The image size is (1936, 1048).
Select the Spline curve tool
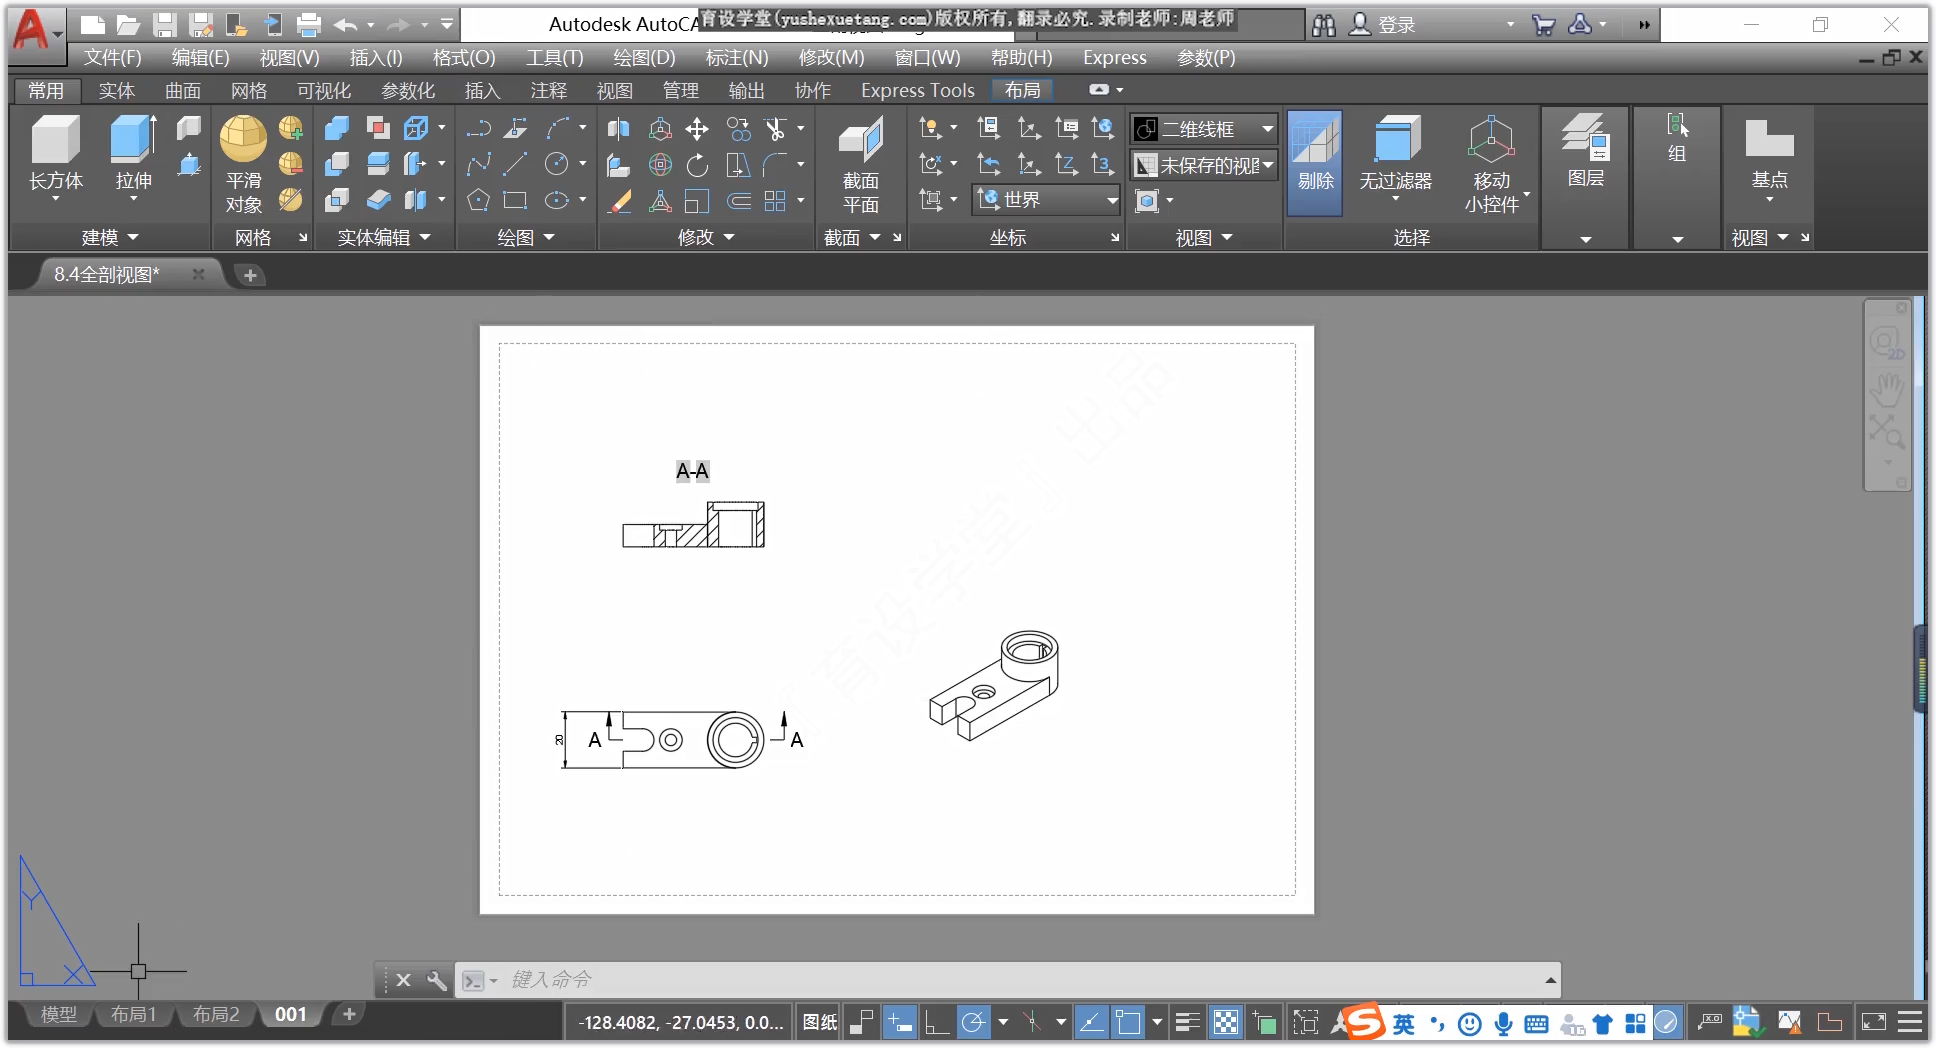tap(478, 165)
